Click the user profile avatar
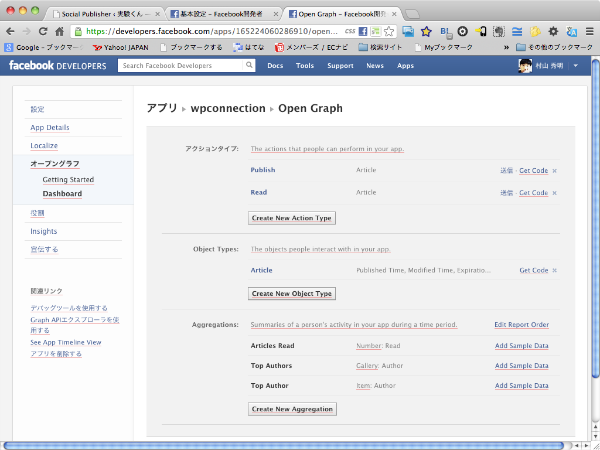 525,65
